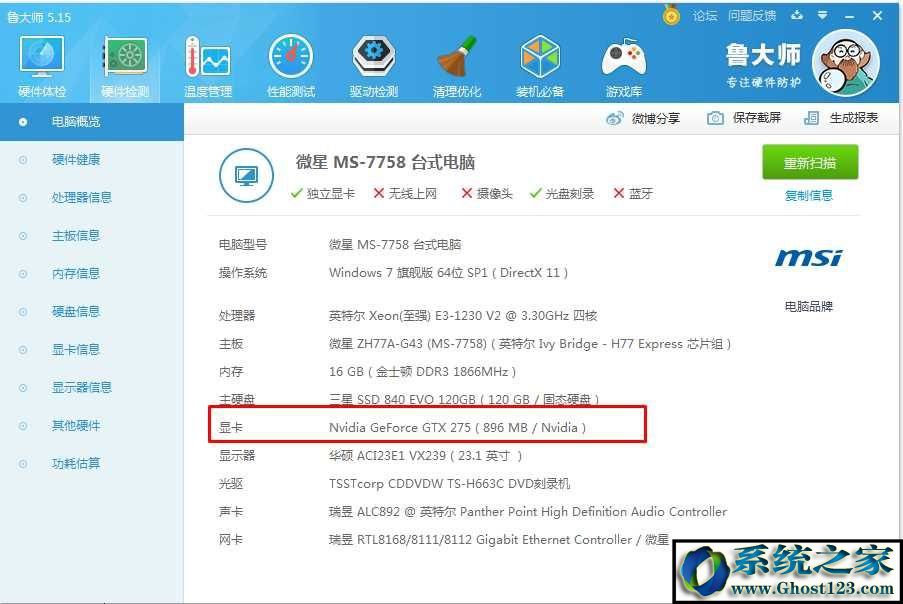Click 光盘刻录 status indicator
The height and width of the screenshot is (604, 903).
(562, 193)
